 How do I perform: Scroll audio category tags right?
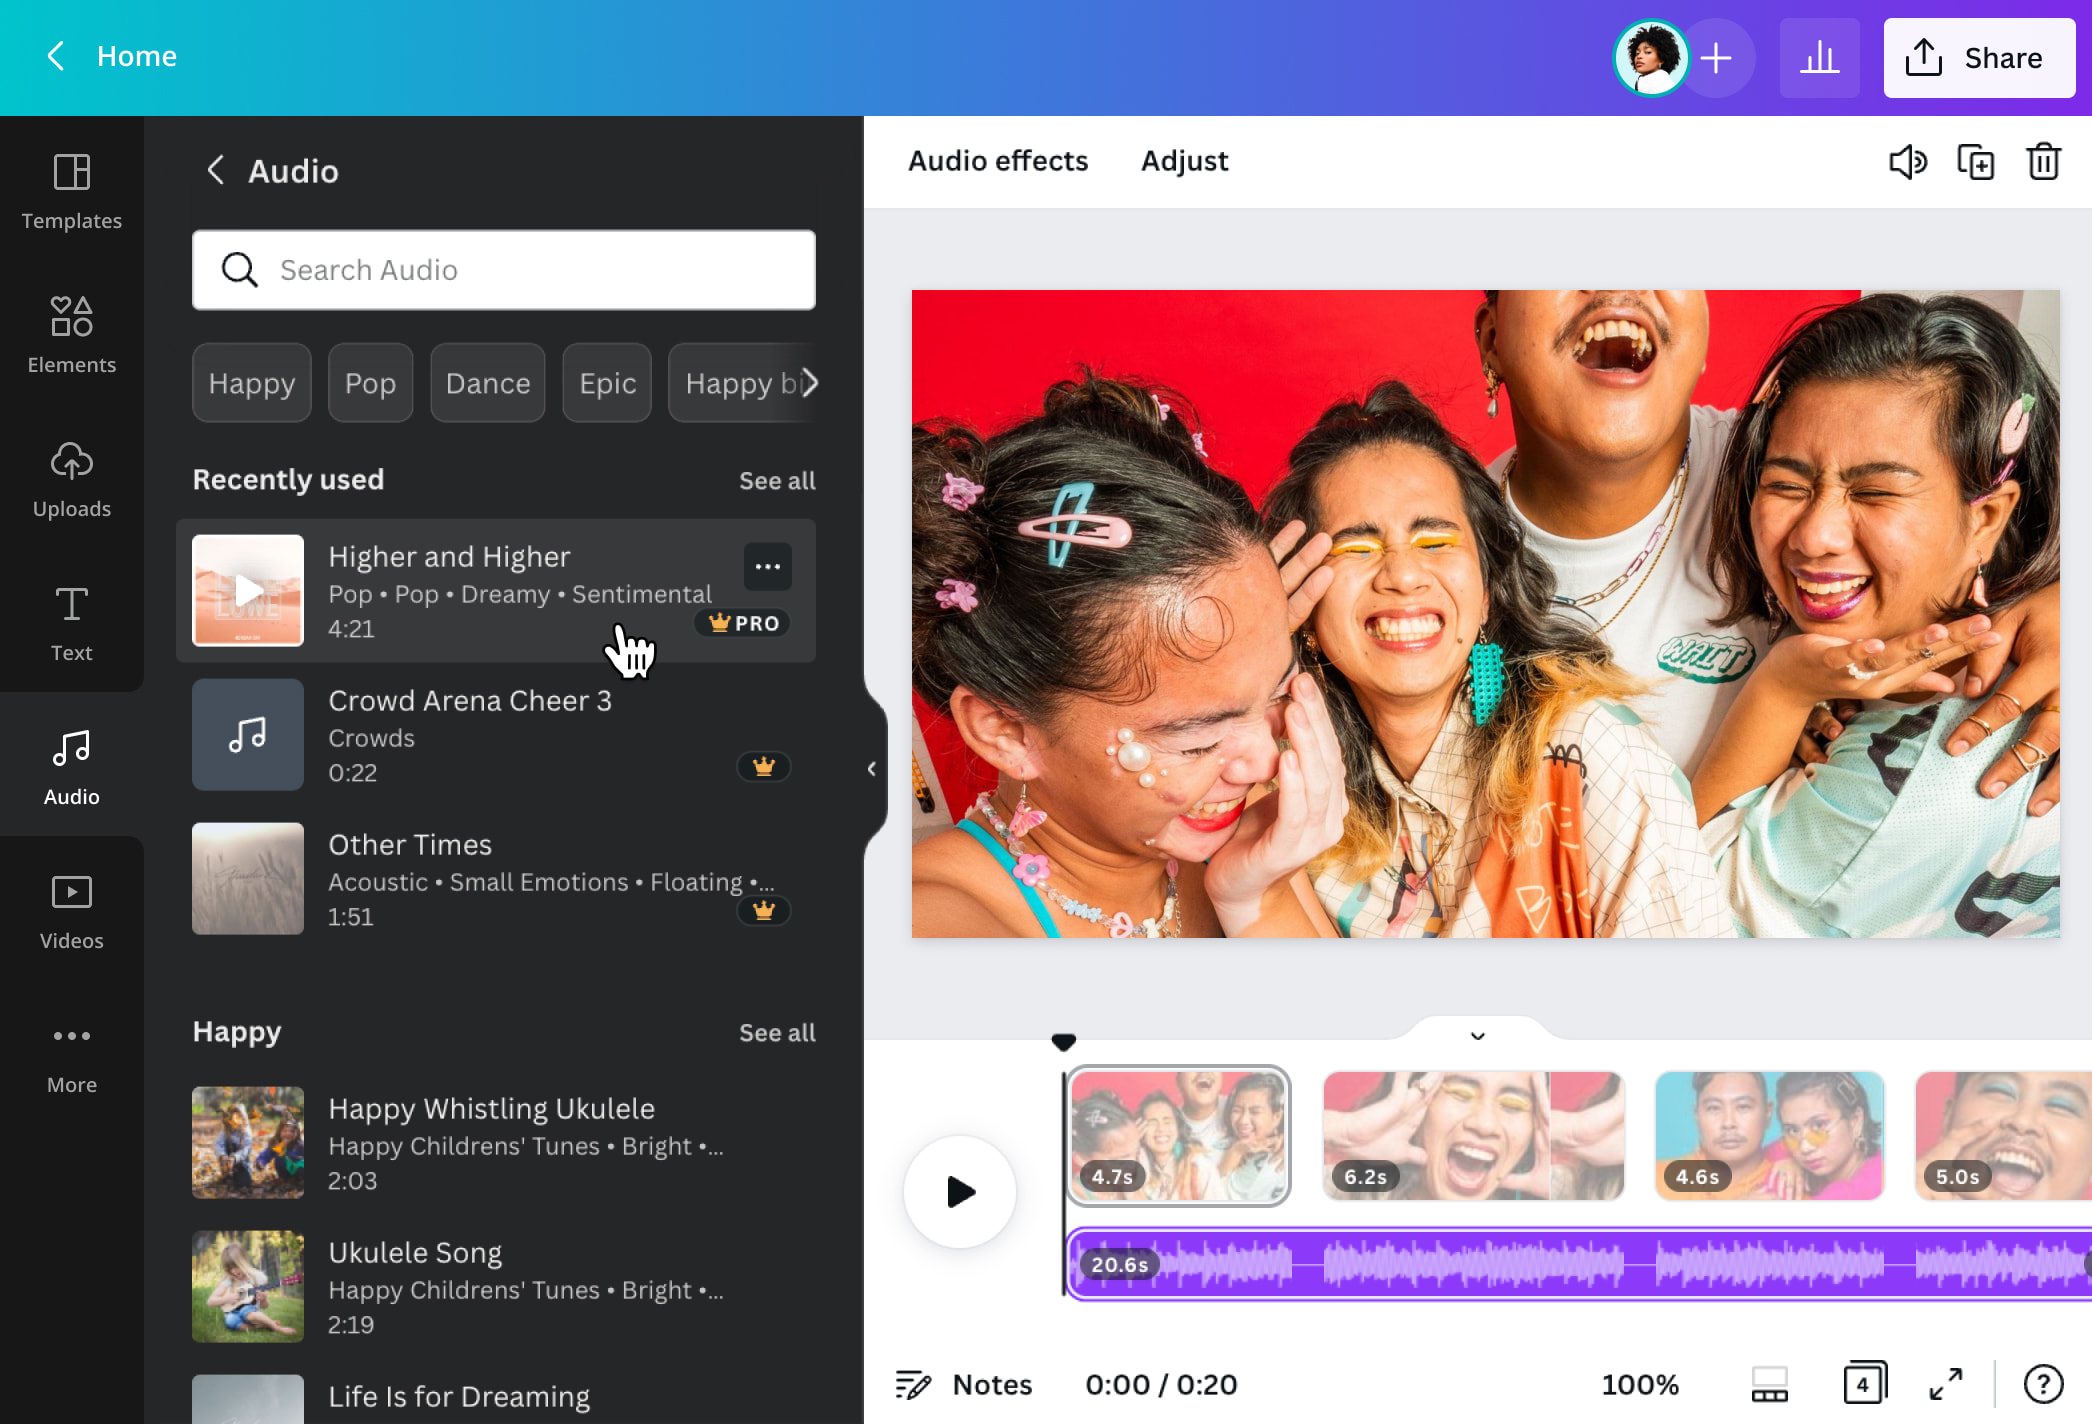(x=810, y=381)
